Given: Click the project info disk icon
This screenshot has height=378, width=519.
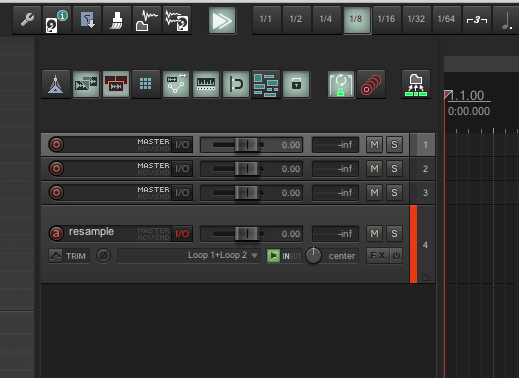Looking at the screenshot, I should click(56, 20).
